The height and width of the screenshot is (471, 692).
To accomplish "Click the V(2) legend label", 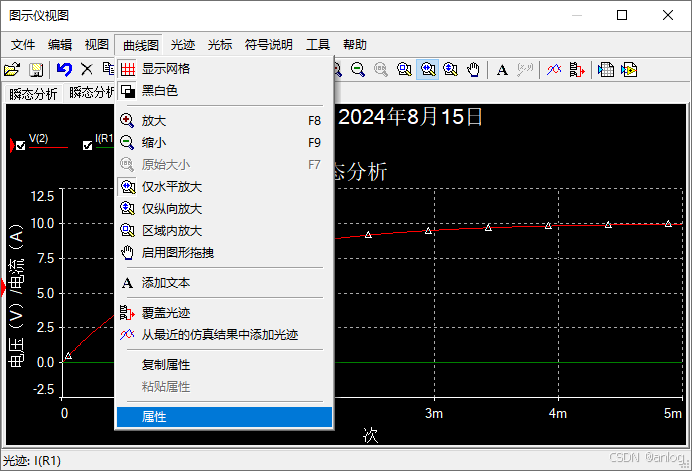I will point(38,139).
